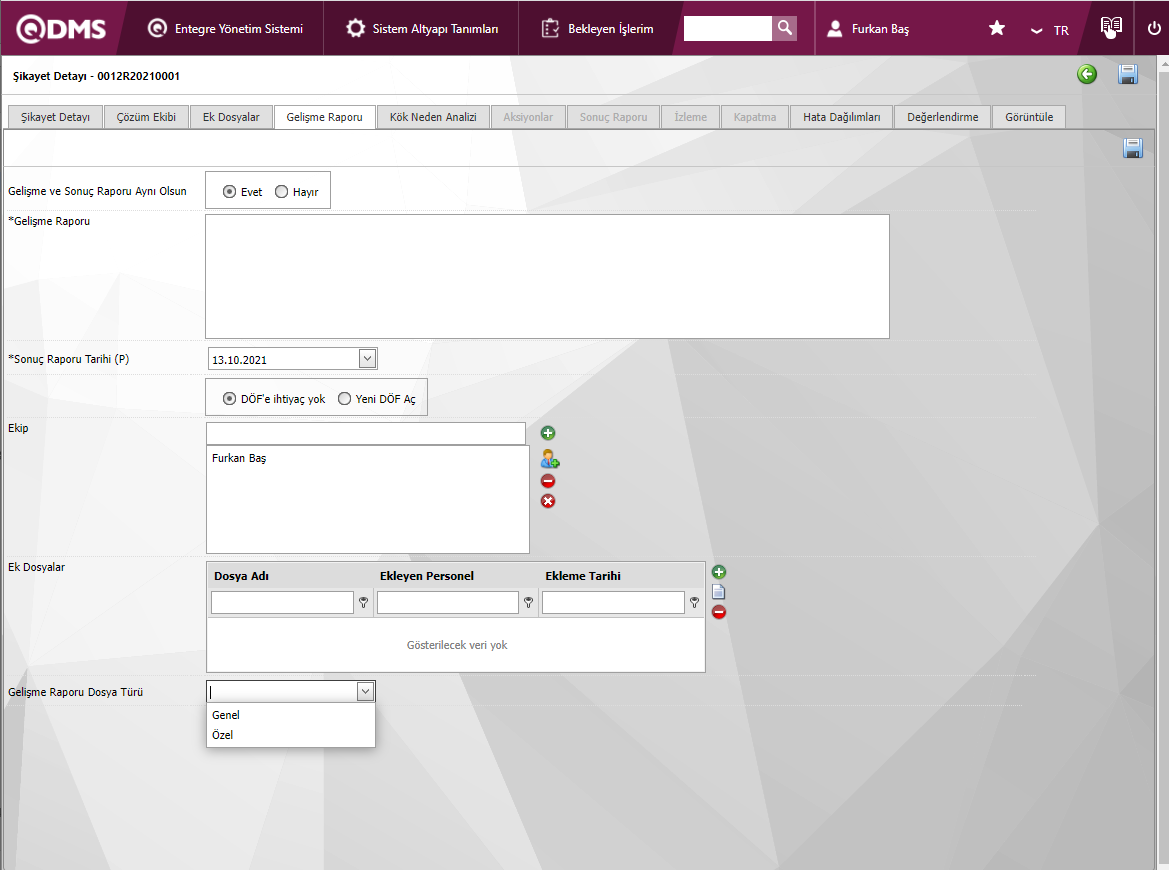This screenshot has height=870, width=1169.
Task: Open Entegre Yönetim Sistemi menu
Action: [225, 28]
